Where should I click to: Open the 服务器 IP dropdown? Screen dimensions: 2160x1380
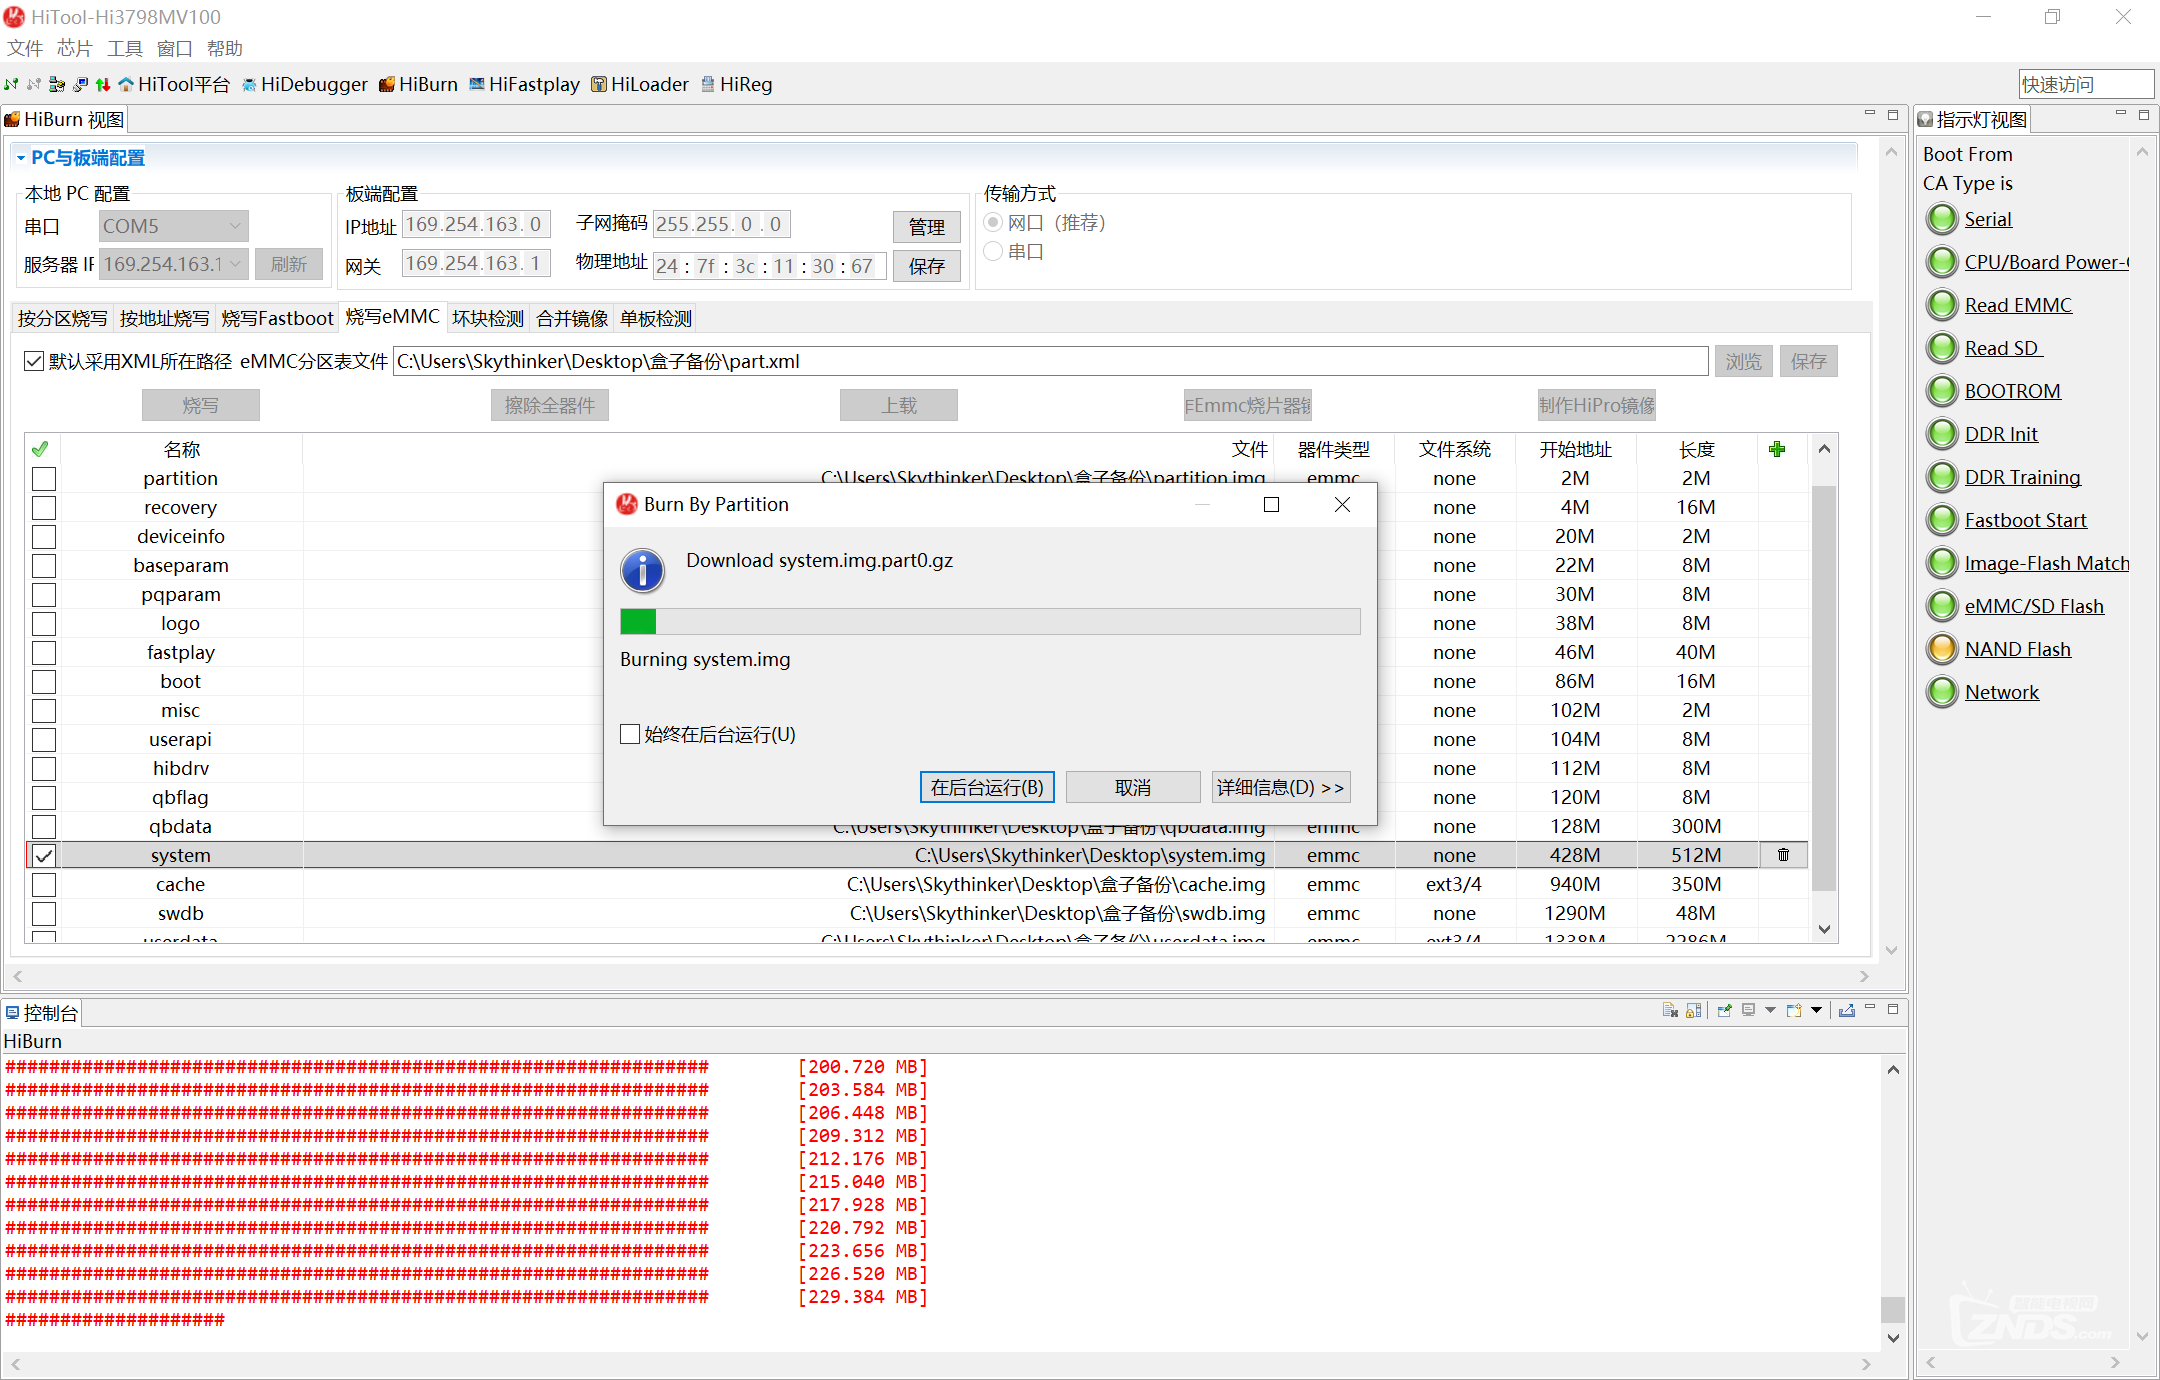coord(174,264)
